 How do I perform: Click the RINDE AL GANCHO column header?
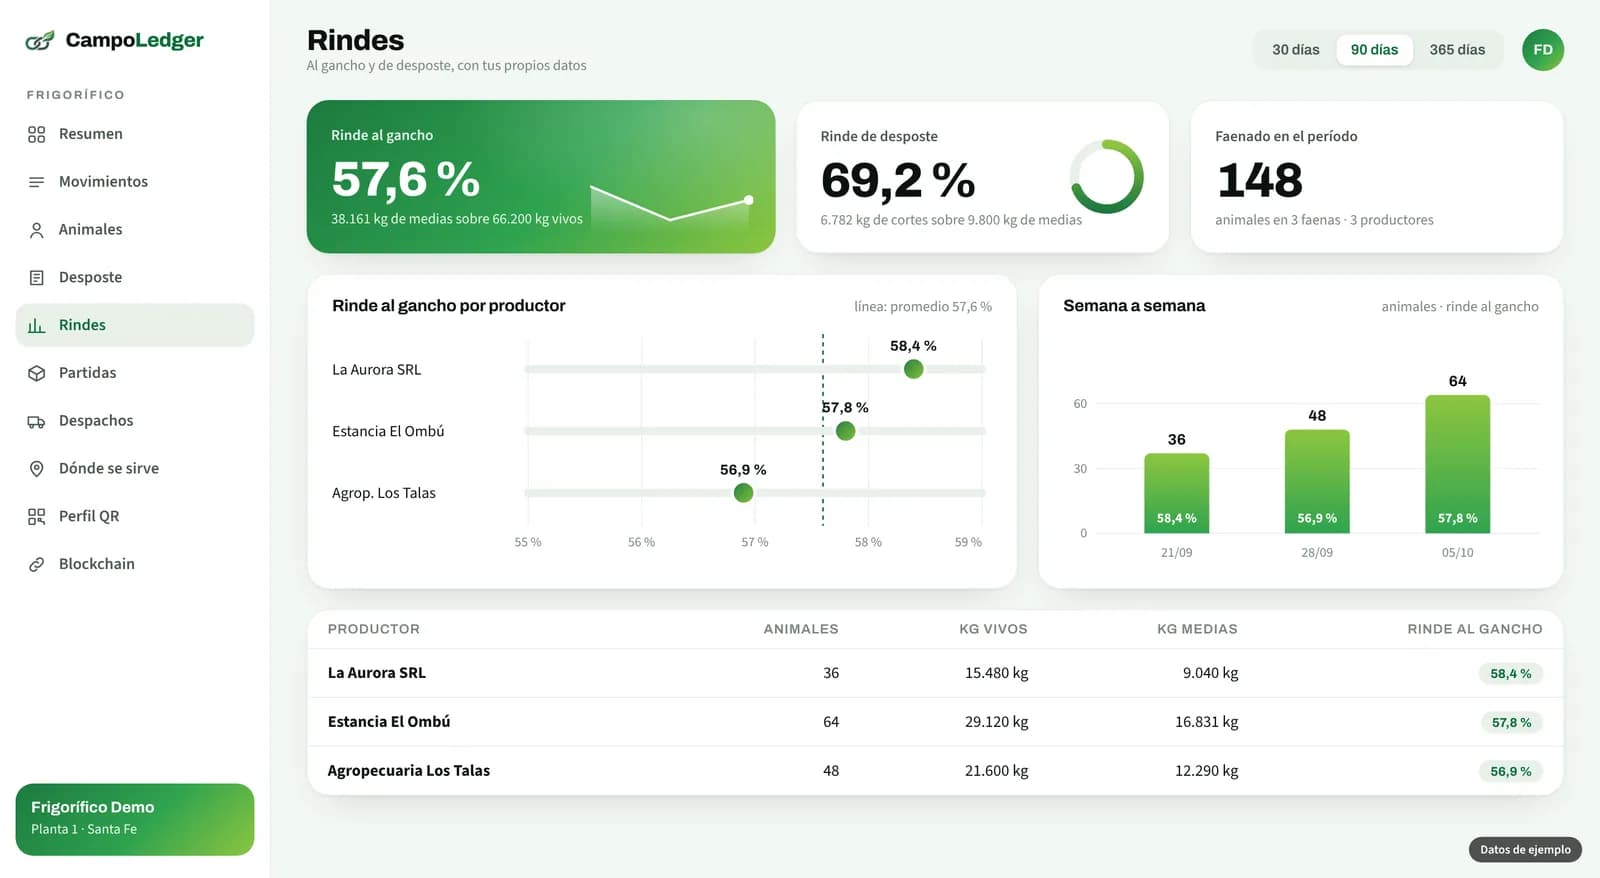click(x=1474, y=629)
